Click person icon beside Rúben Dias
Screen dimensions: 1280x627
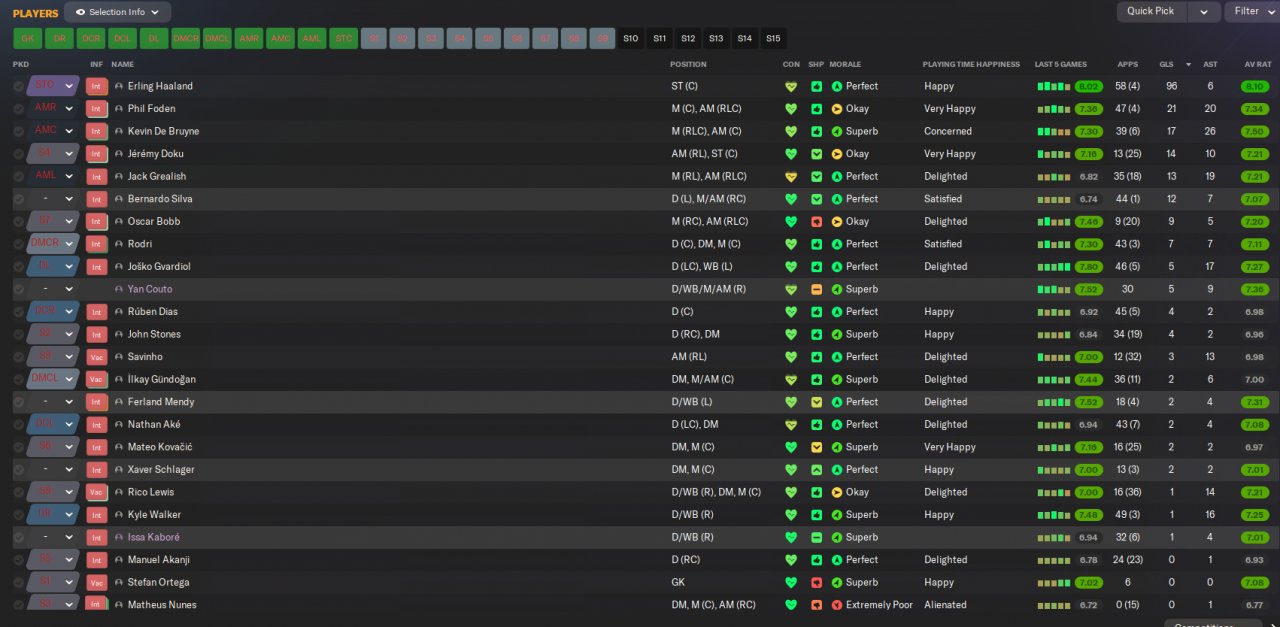pos(119,312)
